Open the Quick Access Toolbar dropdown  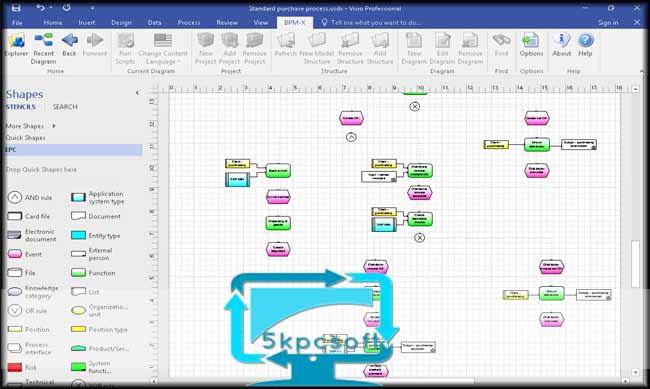[92, 8]
